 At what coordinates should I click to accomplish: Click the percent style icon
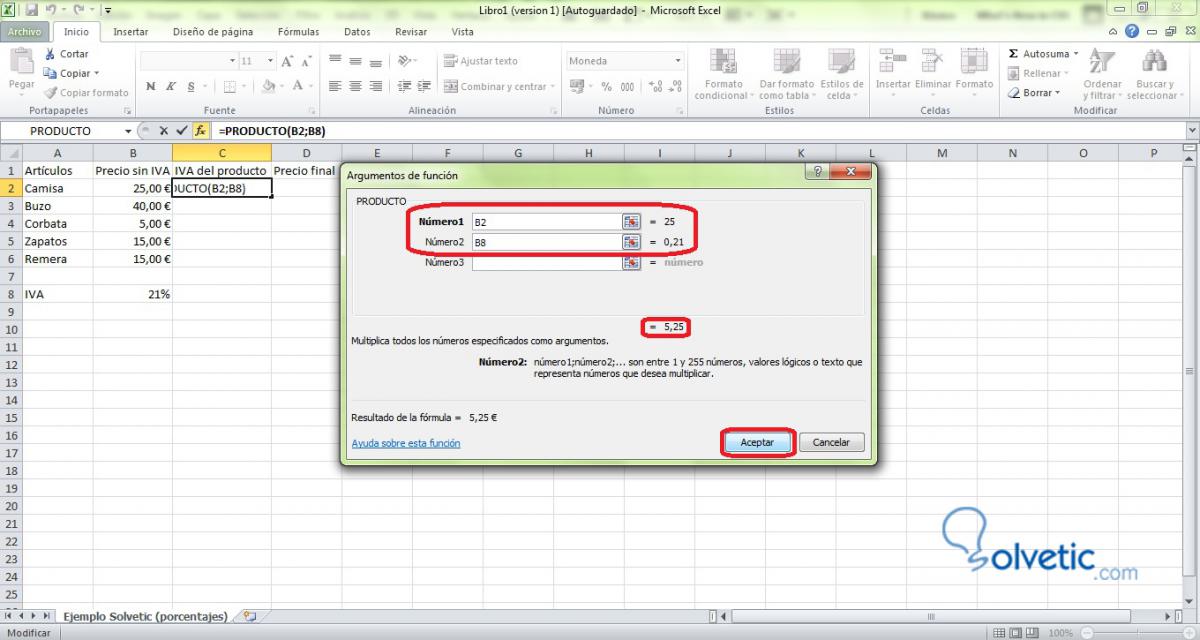point(606,87)
